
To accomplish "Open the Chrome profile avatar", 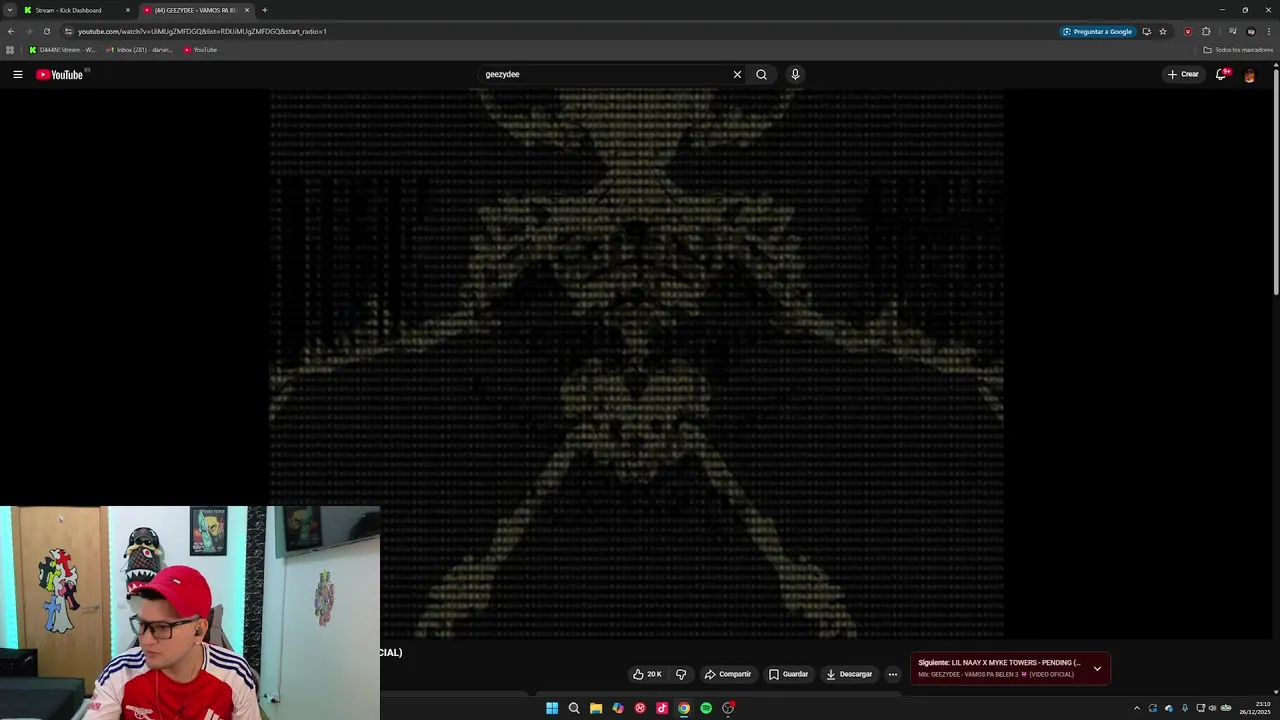I will (1250, 31).
